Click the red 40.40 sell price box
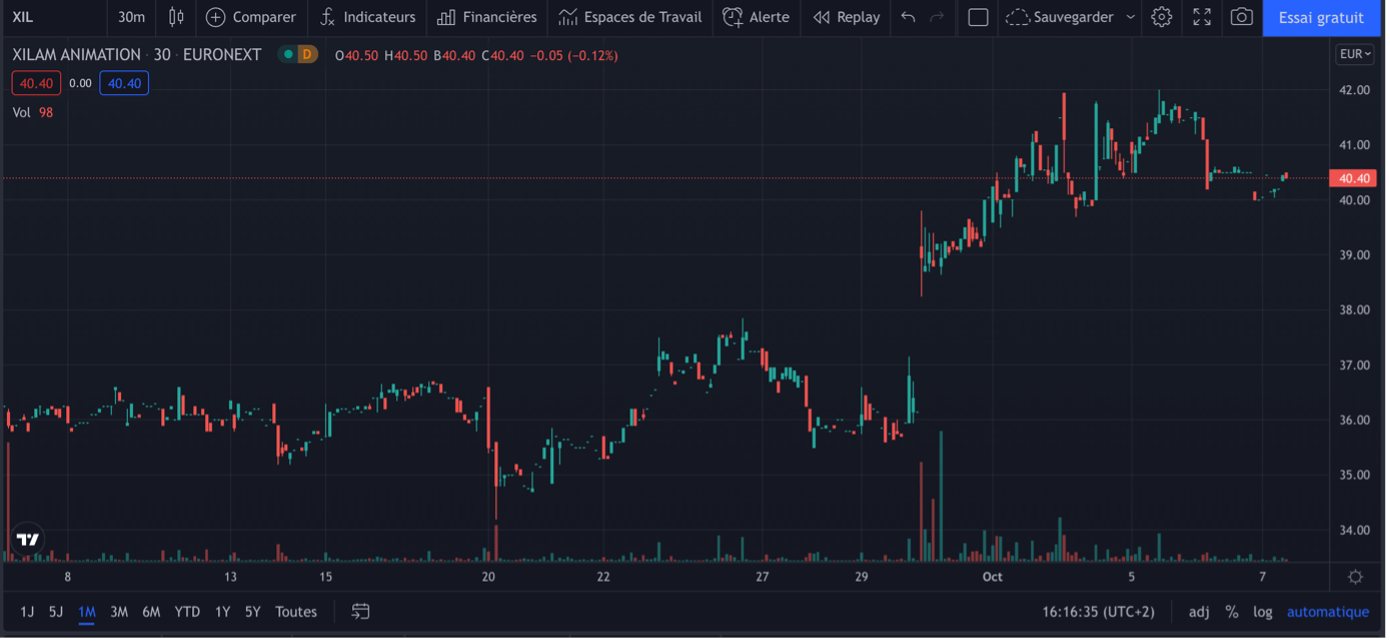 (36, 83)
